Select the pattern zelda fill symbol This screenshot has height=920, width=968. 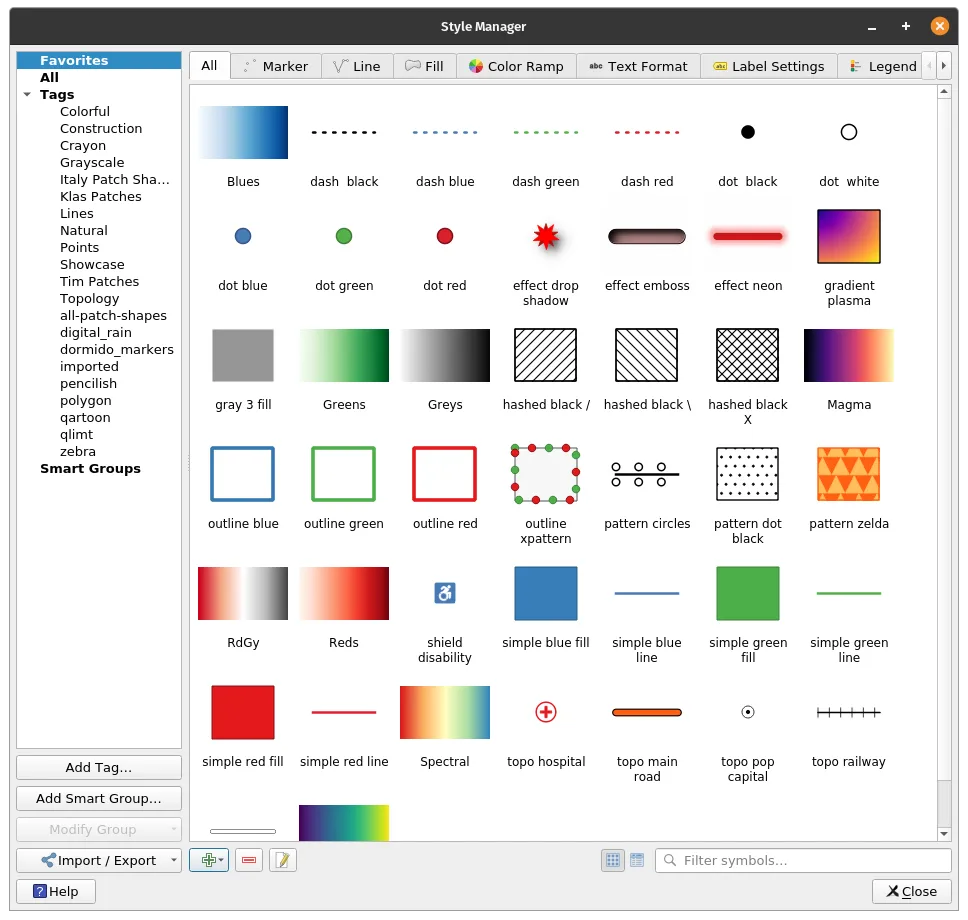click(x=848, y=475)
